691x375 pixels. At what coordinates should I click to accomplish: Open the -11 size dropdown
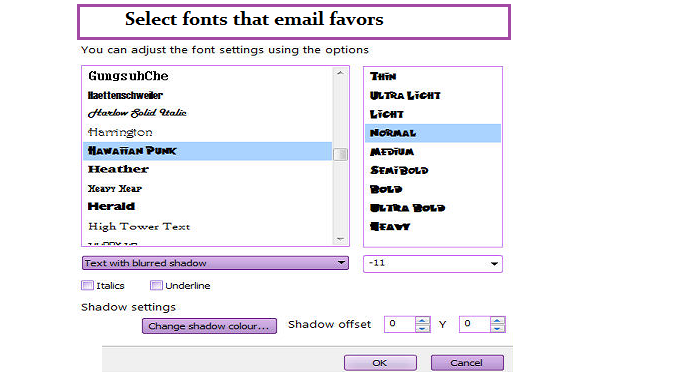[433, 264]
